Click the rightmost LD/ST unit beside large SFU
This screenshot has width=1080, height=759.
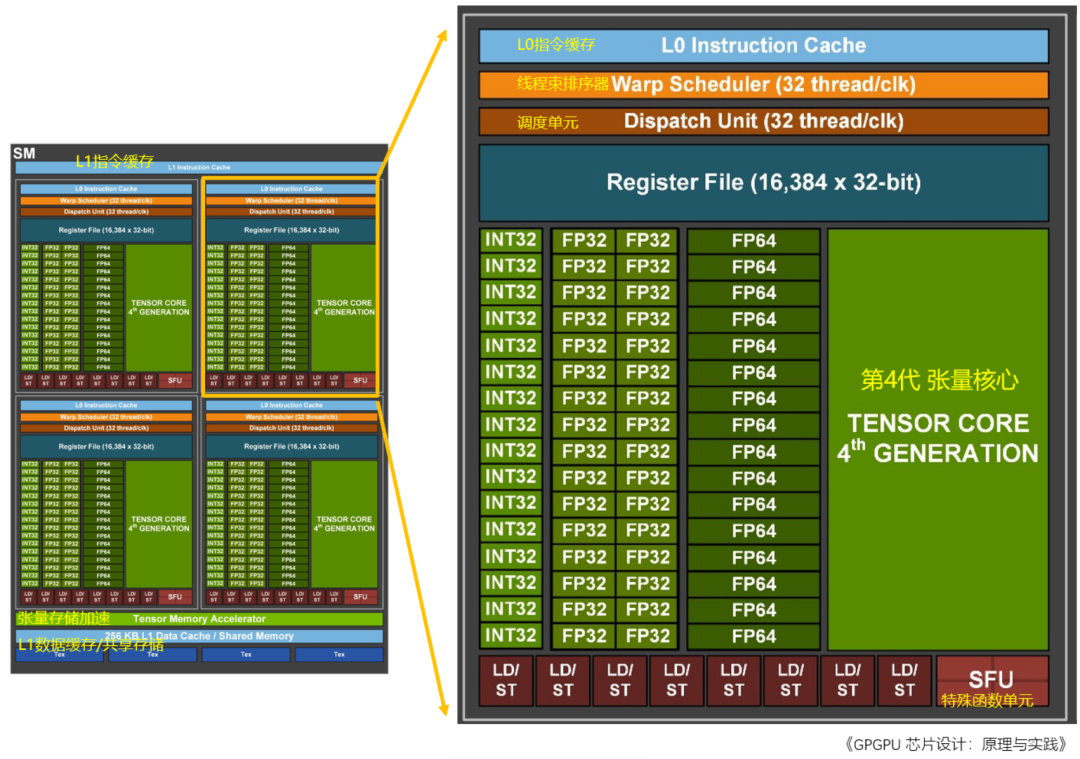(x=904, y=681)
